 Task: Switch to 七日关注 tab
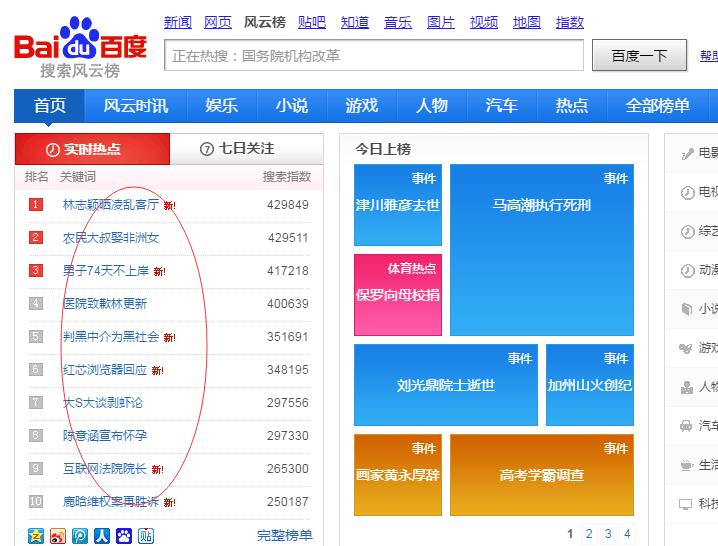click(246, 149)
